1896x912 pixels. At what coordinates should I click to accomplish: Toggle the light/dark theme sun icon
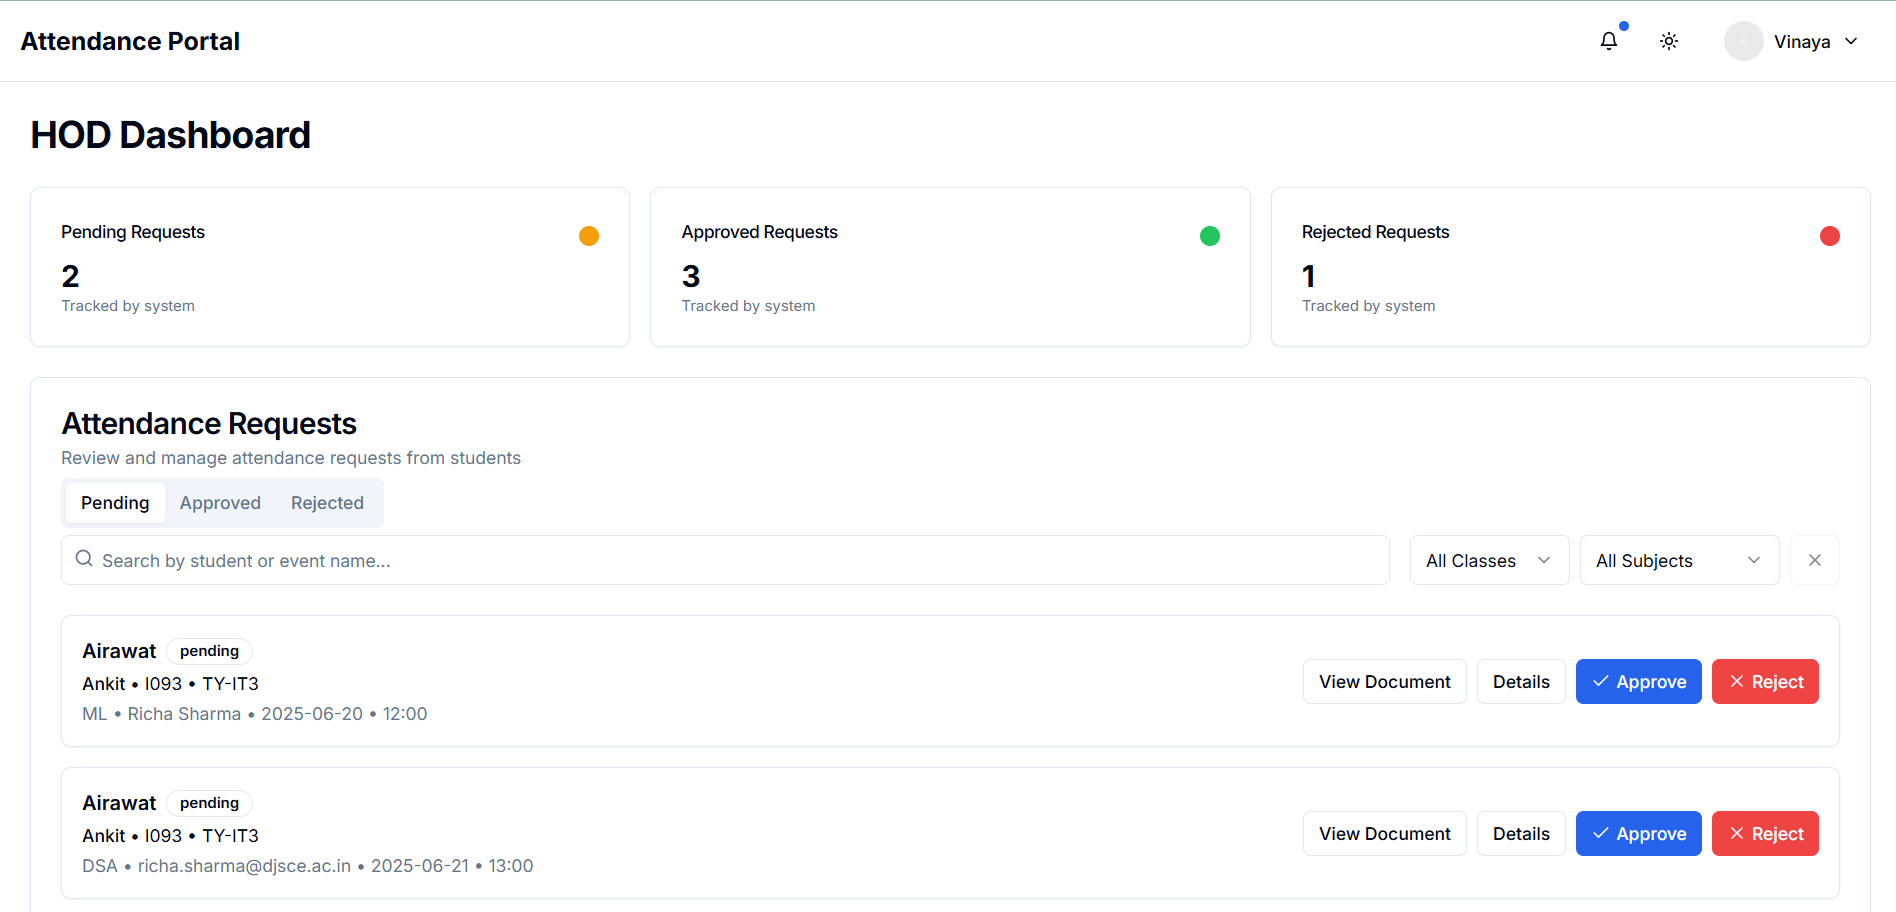coord(1668,41)
